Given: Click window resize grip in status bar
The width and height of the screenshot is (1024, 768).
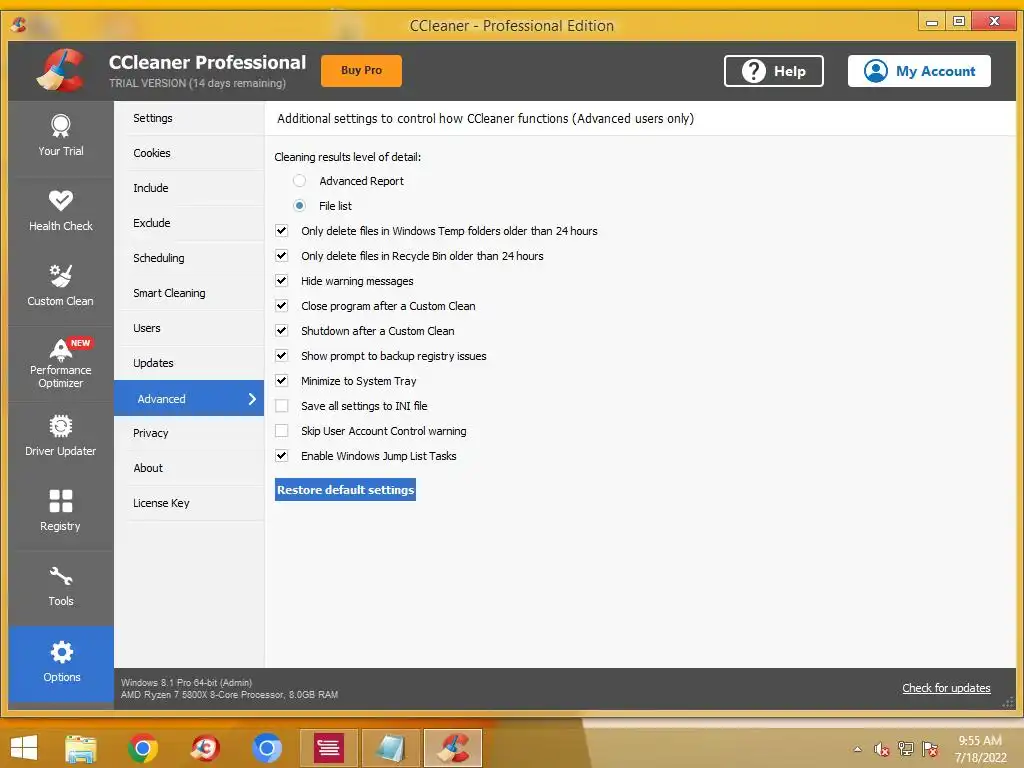Looking at the screenshot, I should pyautogui.click(x=1008, y=702).
